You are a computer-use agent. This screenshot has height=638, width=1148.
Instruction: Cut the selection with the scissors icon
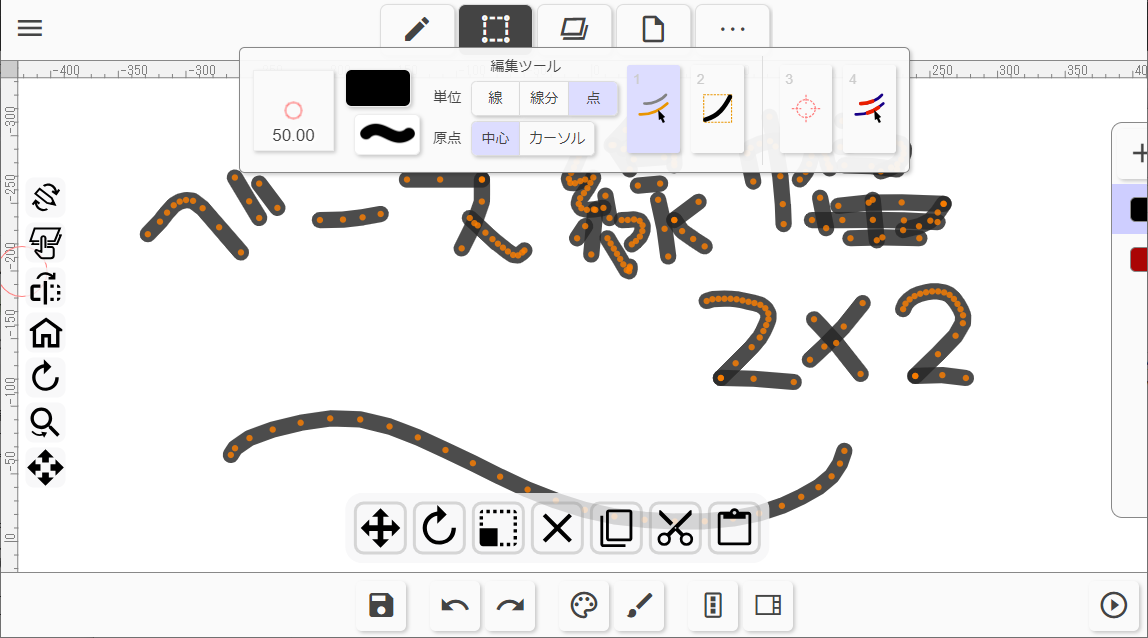point(675,528)
